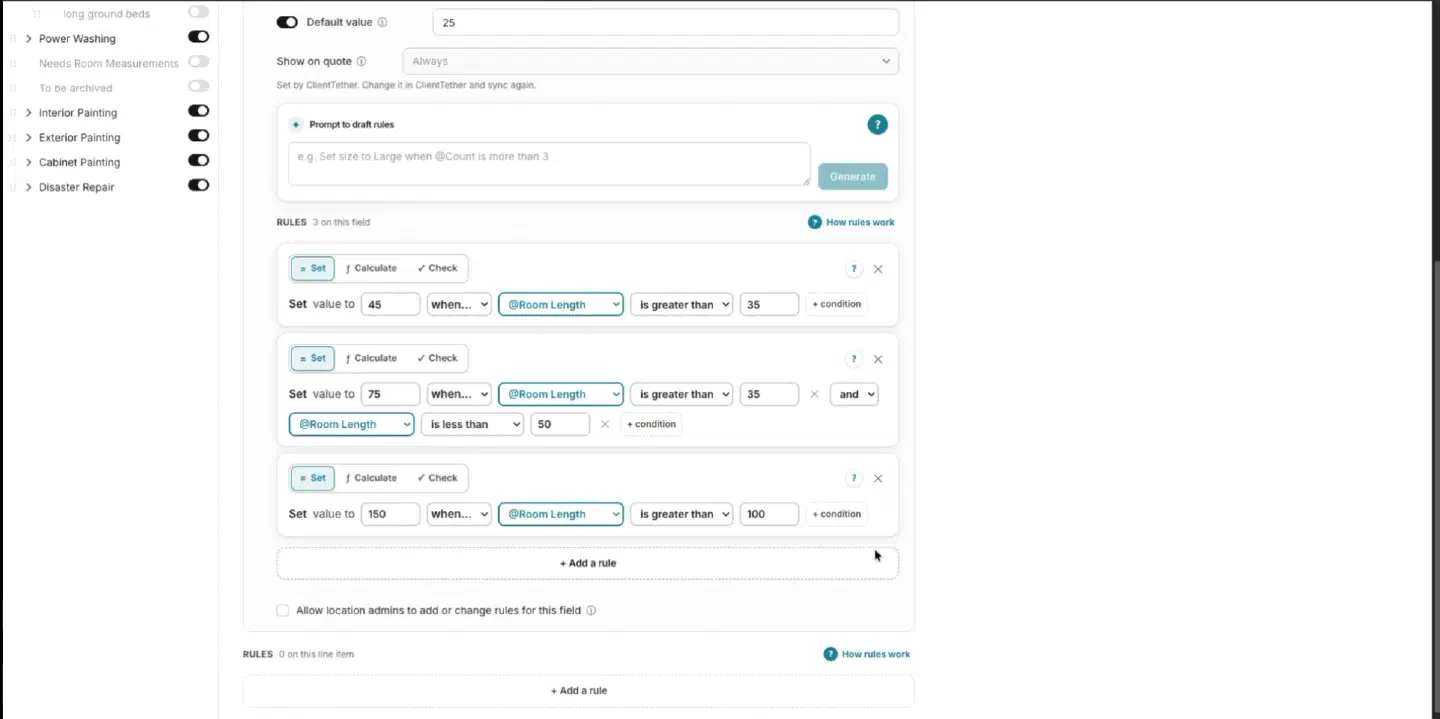Enable the Needs Room Measurements toggle
1440x719 pixels.
click(x=199, y=62)
